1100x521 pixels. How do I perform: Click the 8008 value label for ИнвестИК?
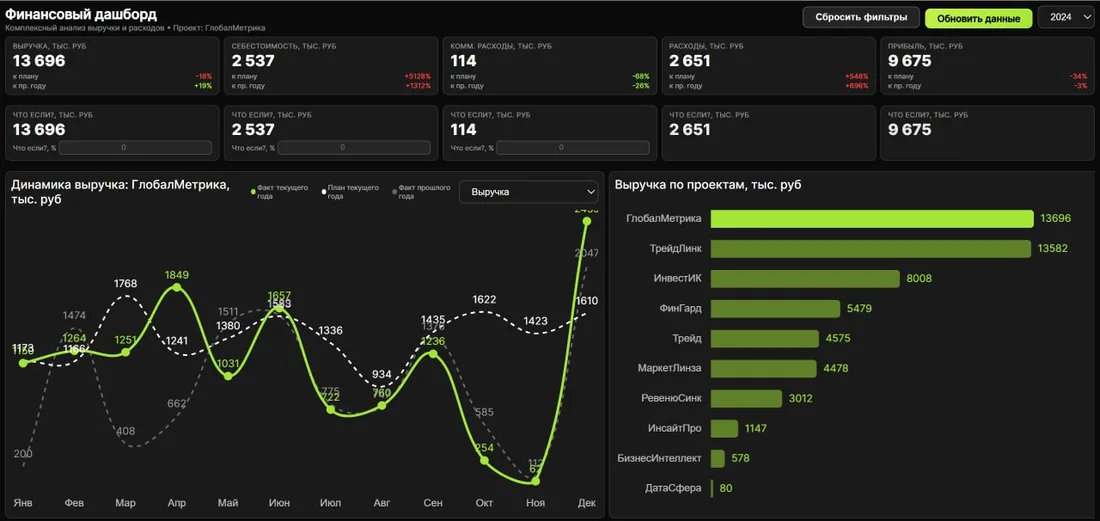pos(919,278)
